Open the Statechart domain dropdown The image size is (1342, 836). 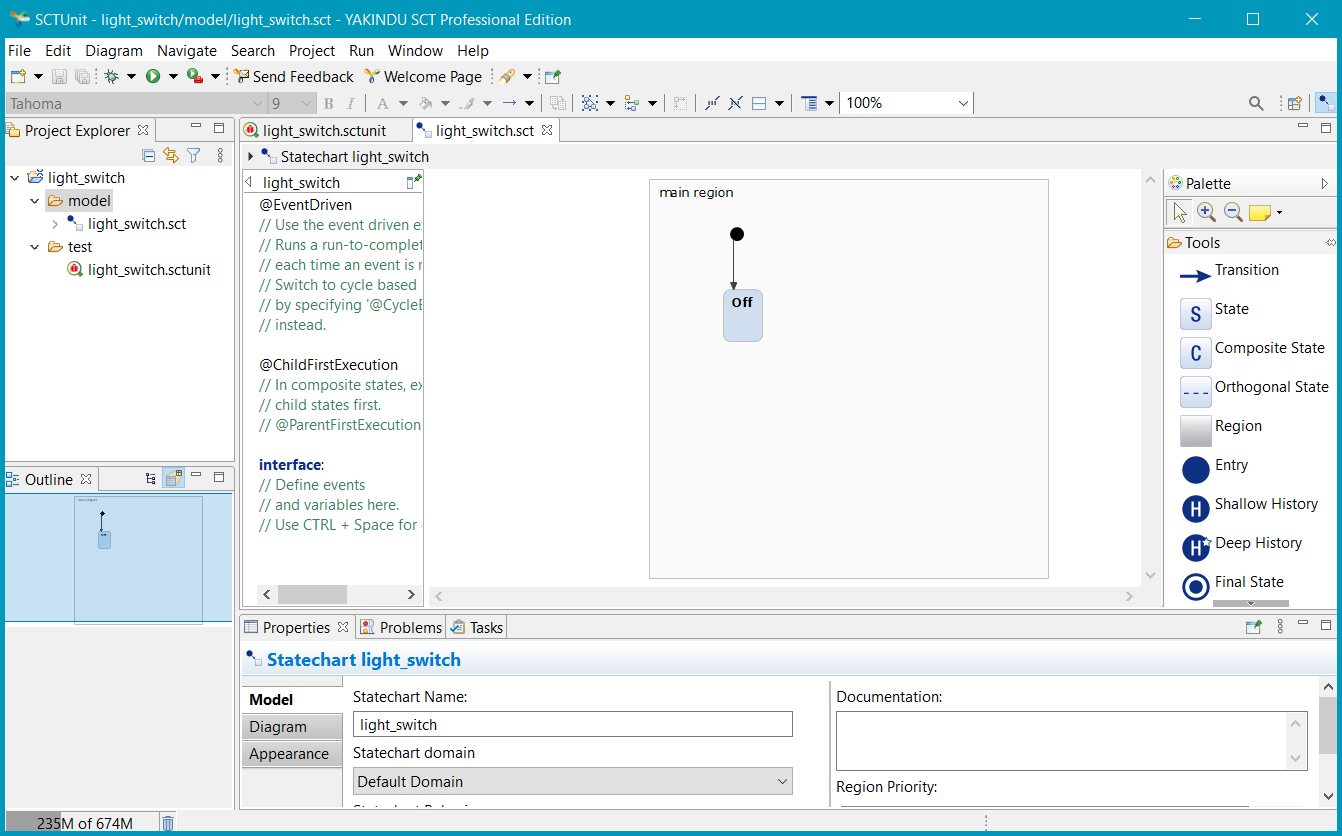572,782
